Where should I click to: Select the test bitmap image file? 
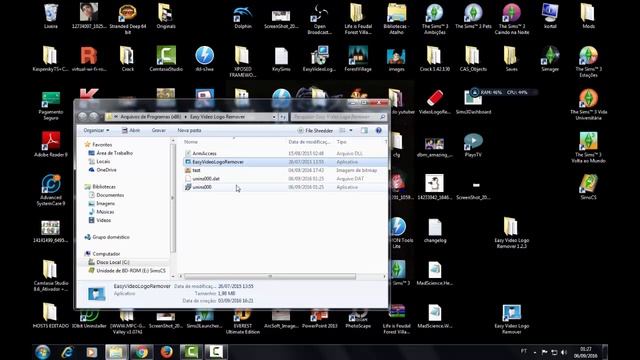(x=285, y=170)
